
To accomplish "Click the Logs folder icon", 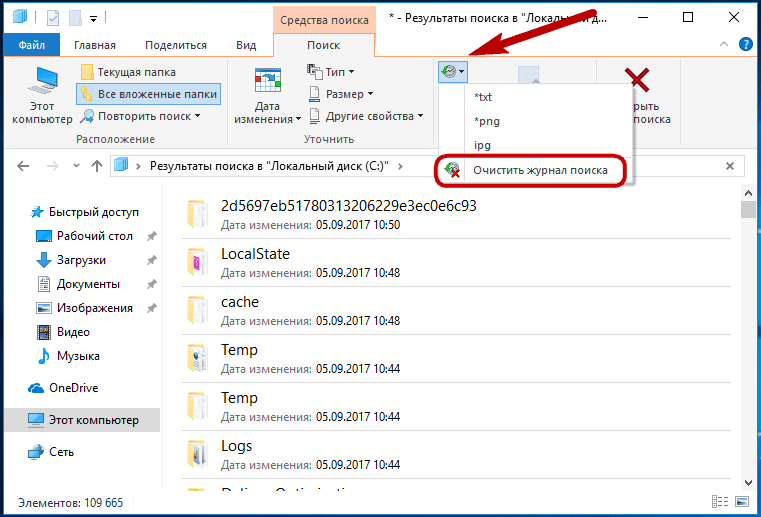I will (x=198, y=455).
